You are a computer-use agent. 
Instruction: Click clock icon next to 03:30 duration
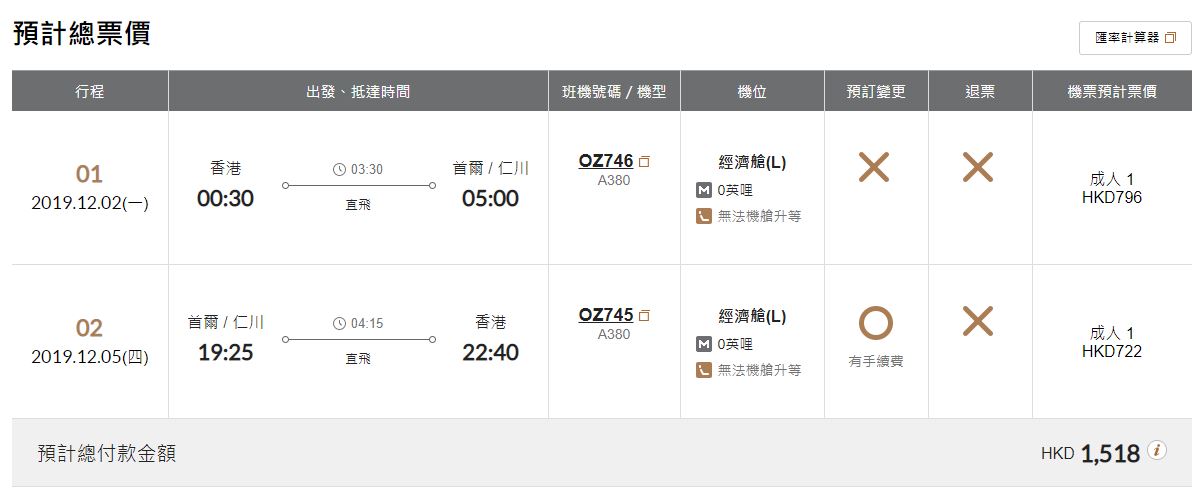[x=339, y=169]
